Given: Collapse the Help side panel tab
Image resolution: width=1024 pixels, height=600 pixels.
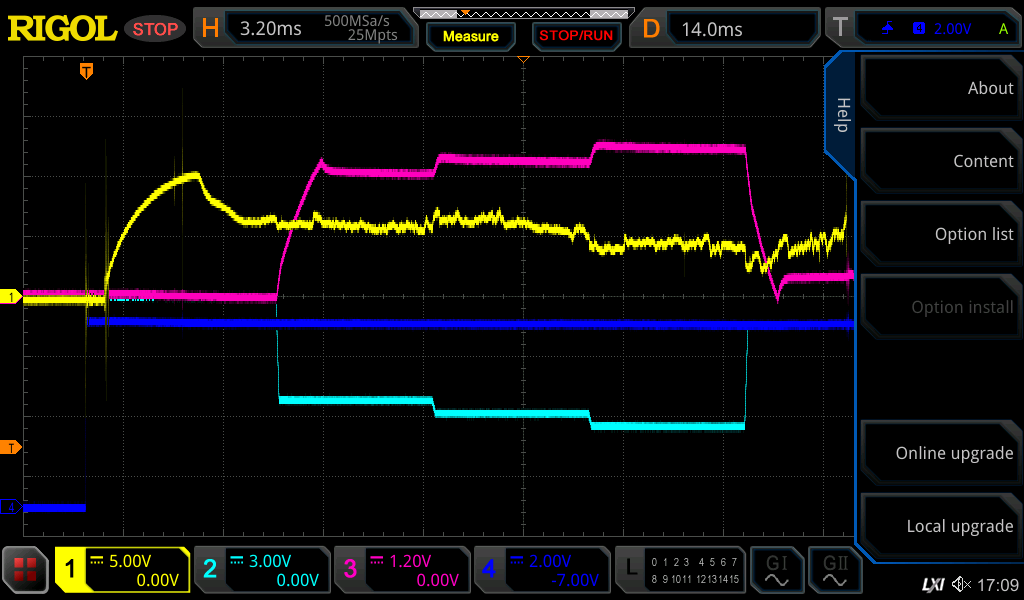Looking at the screenshot, I should 842,114.
